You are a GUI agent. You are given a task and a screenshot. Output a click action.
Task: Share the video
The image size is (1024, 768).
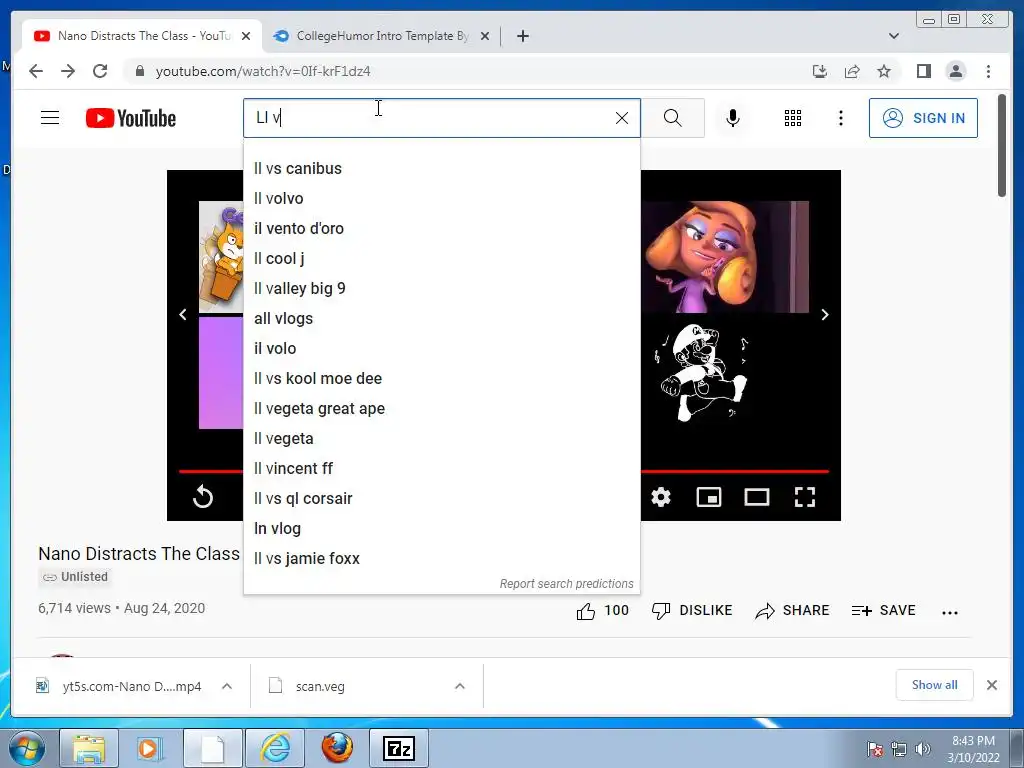792,611
